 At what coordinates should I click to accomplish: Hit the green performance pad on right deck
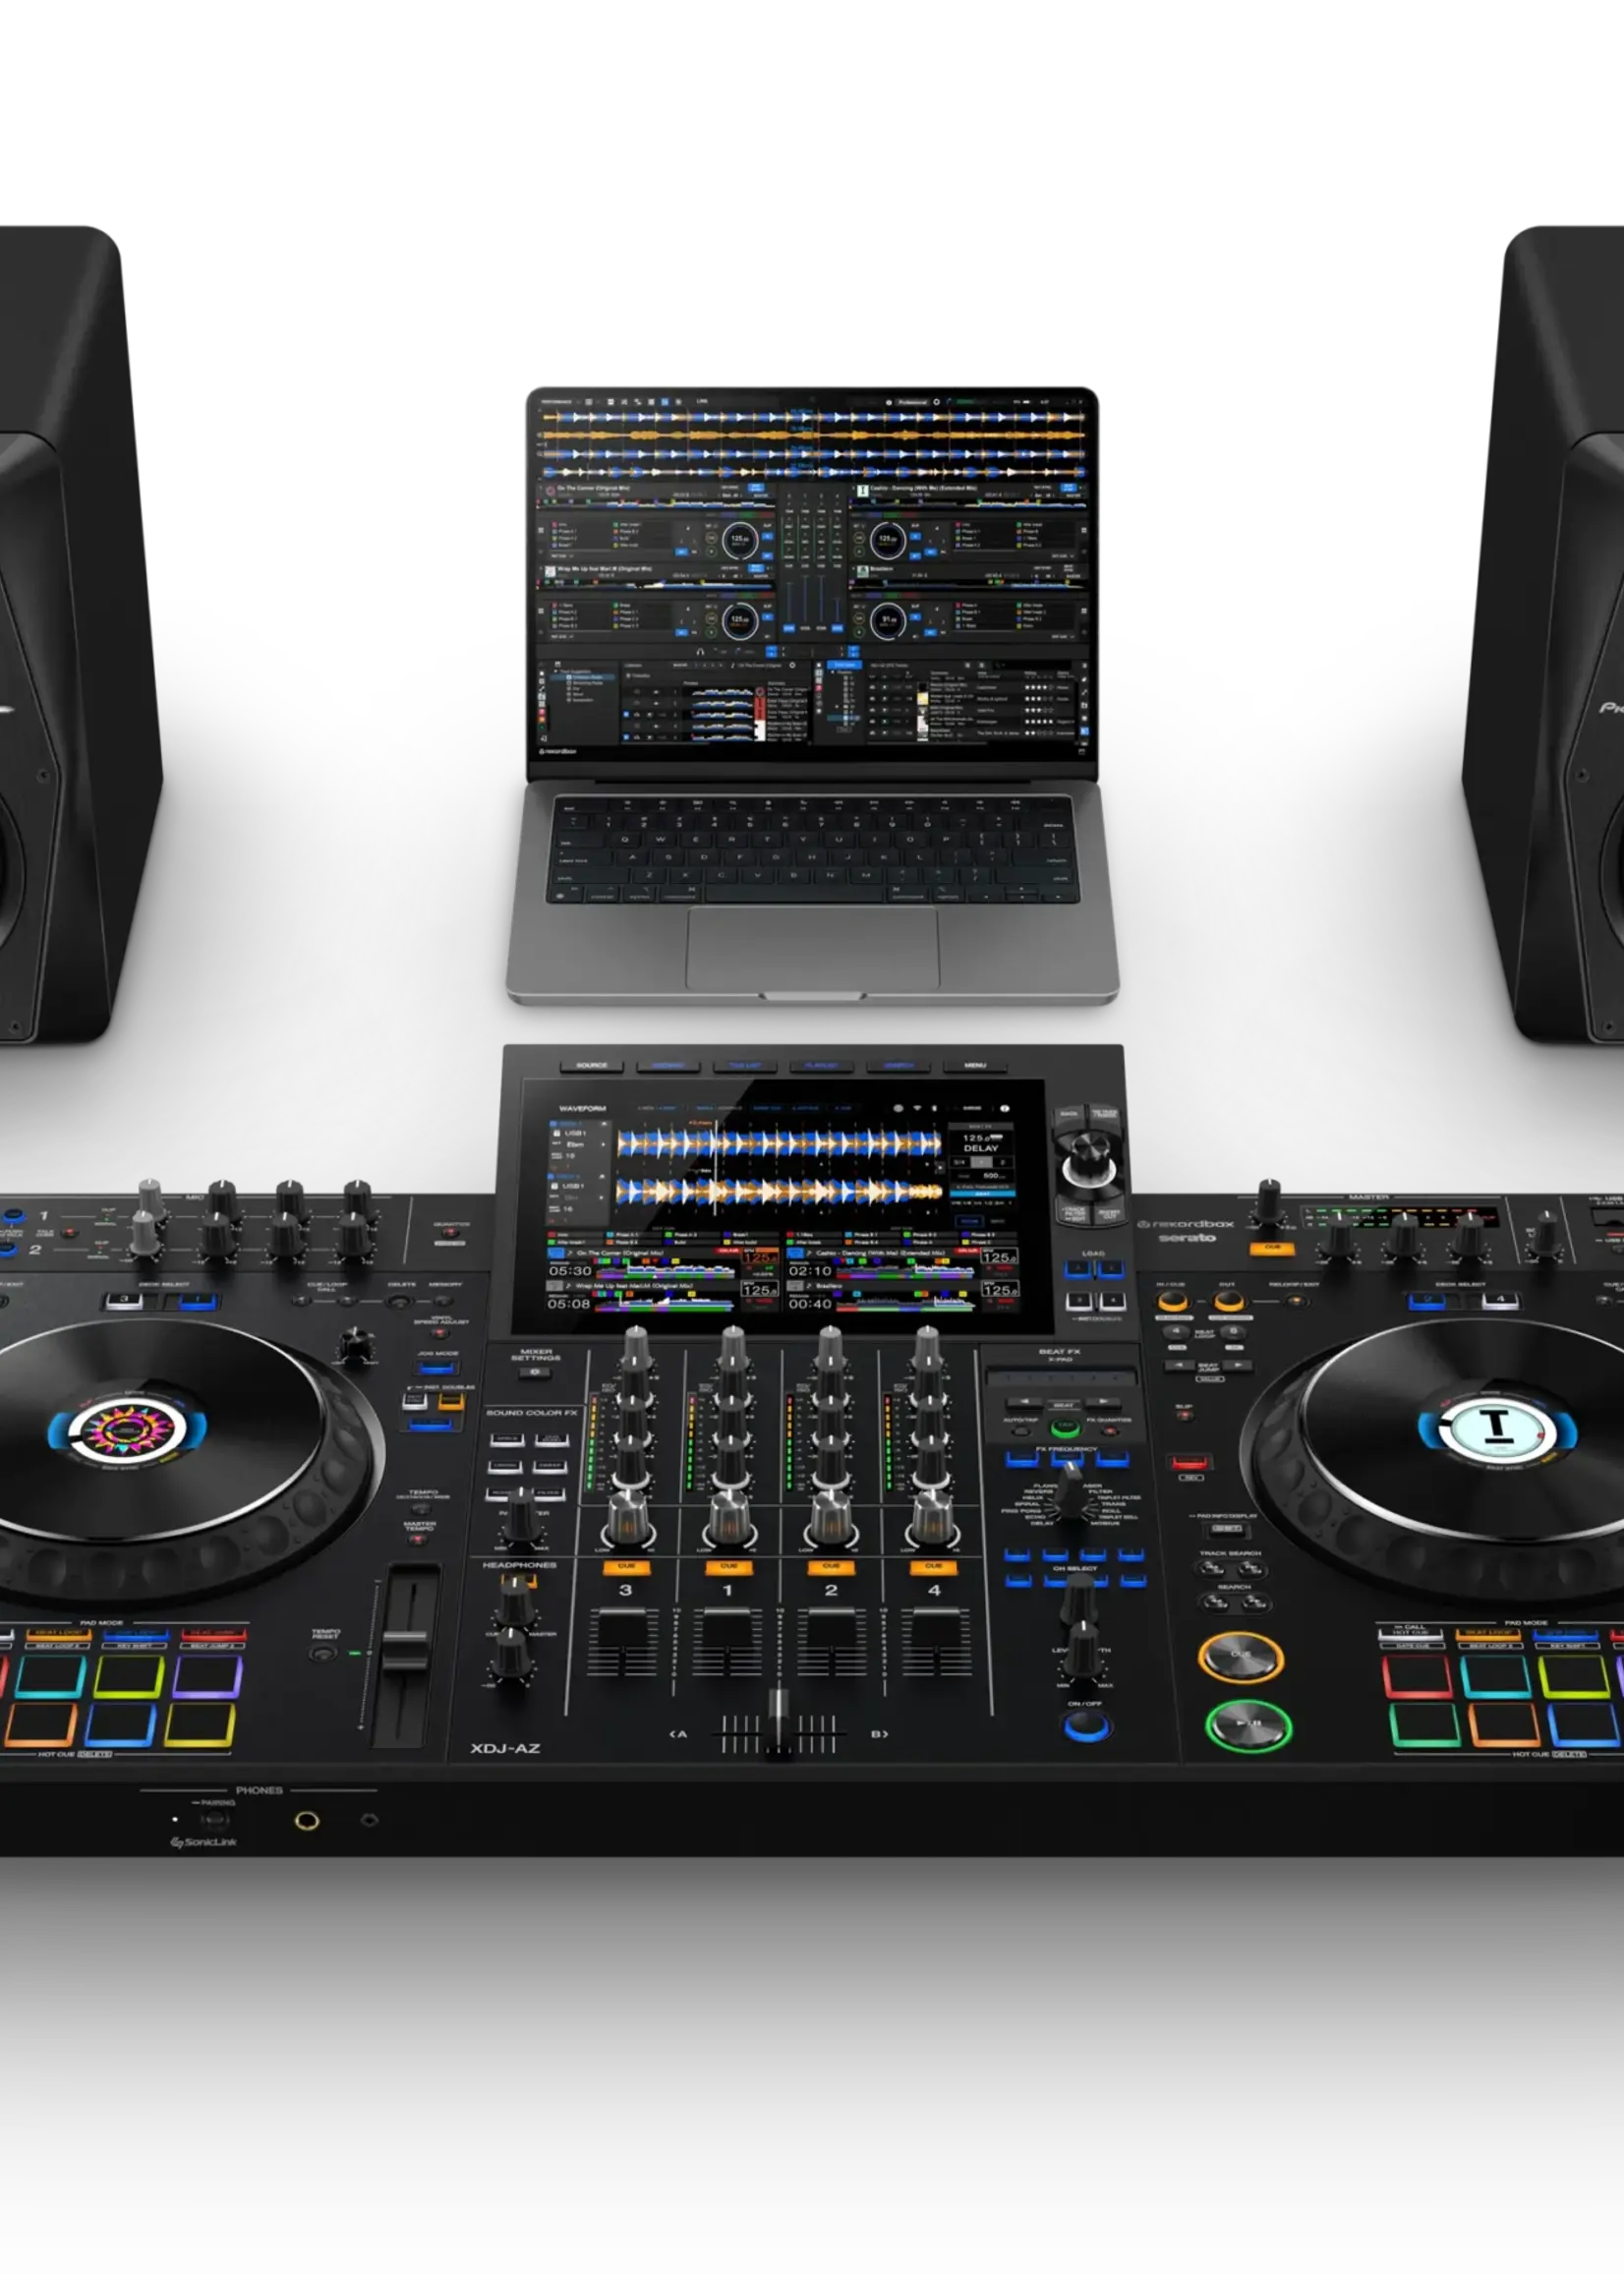[x=1424, y=1727]
